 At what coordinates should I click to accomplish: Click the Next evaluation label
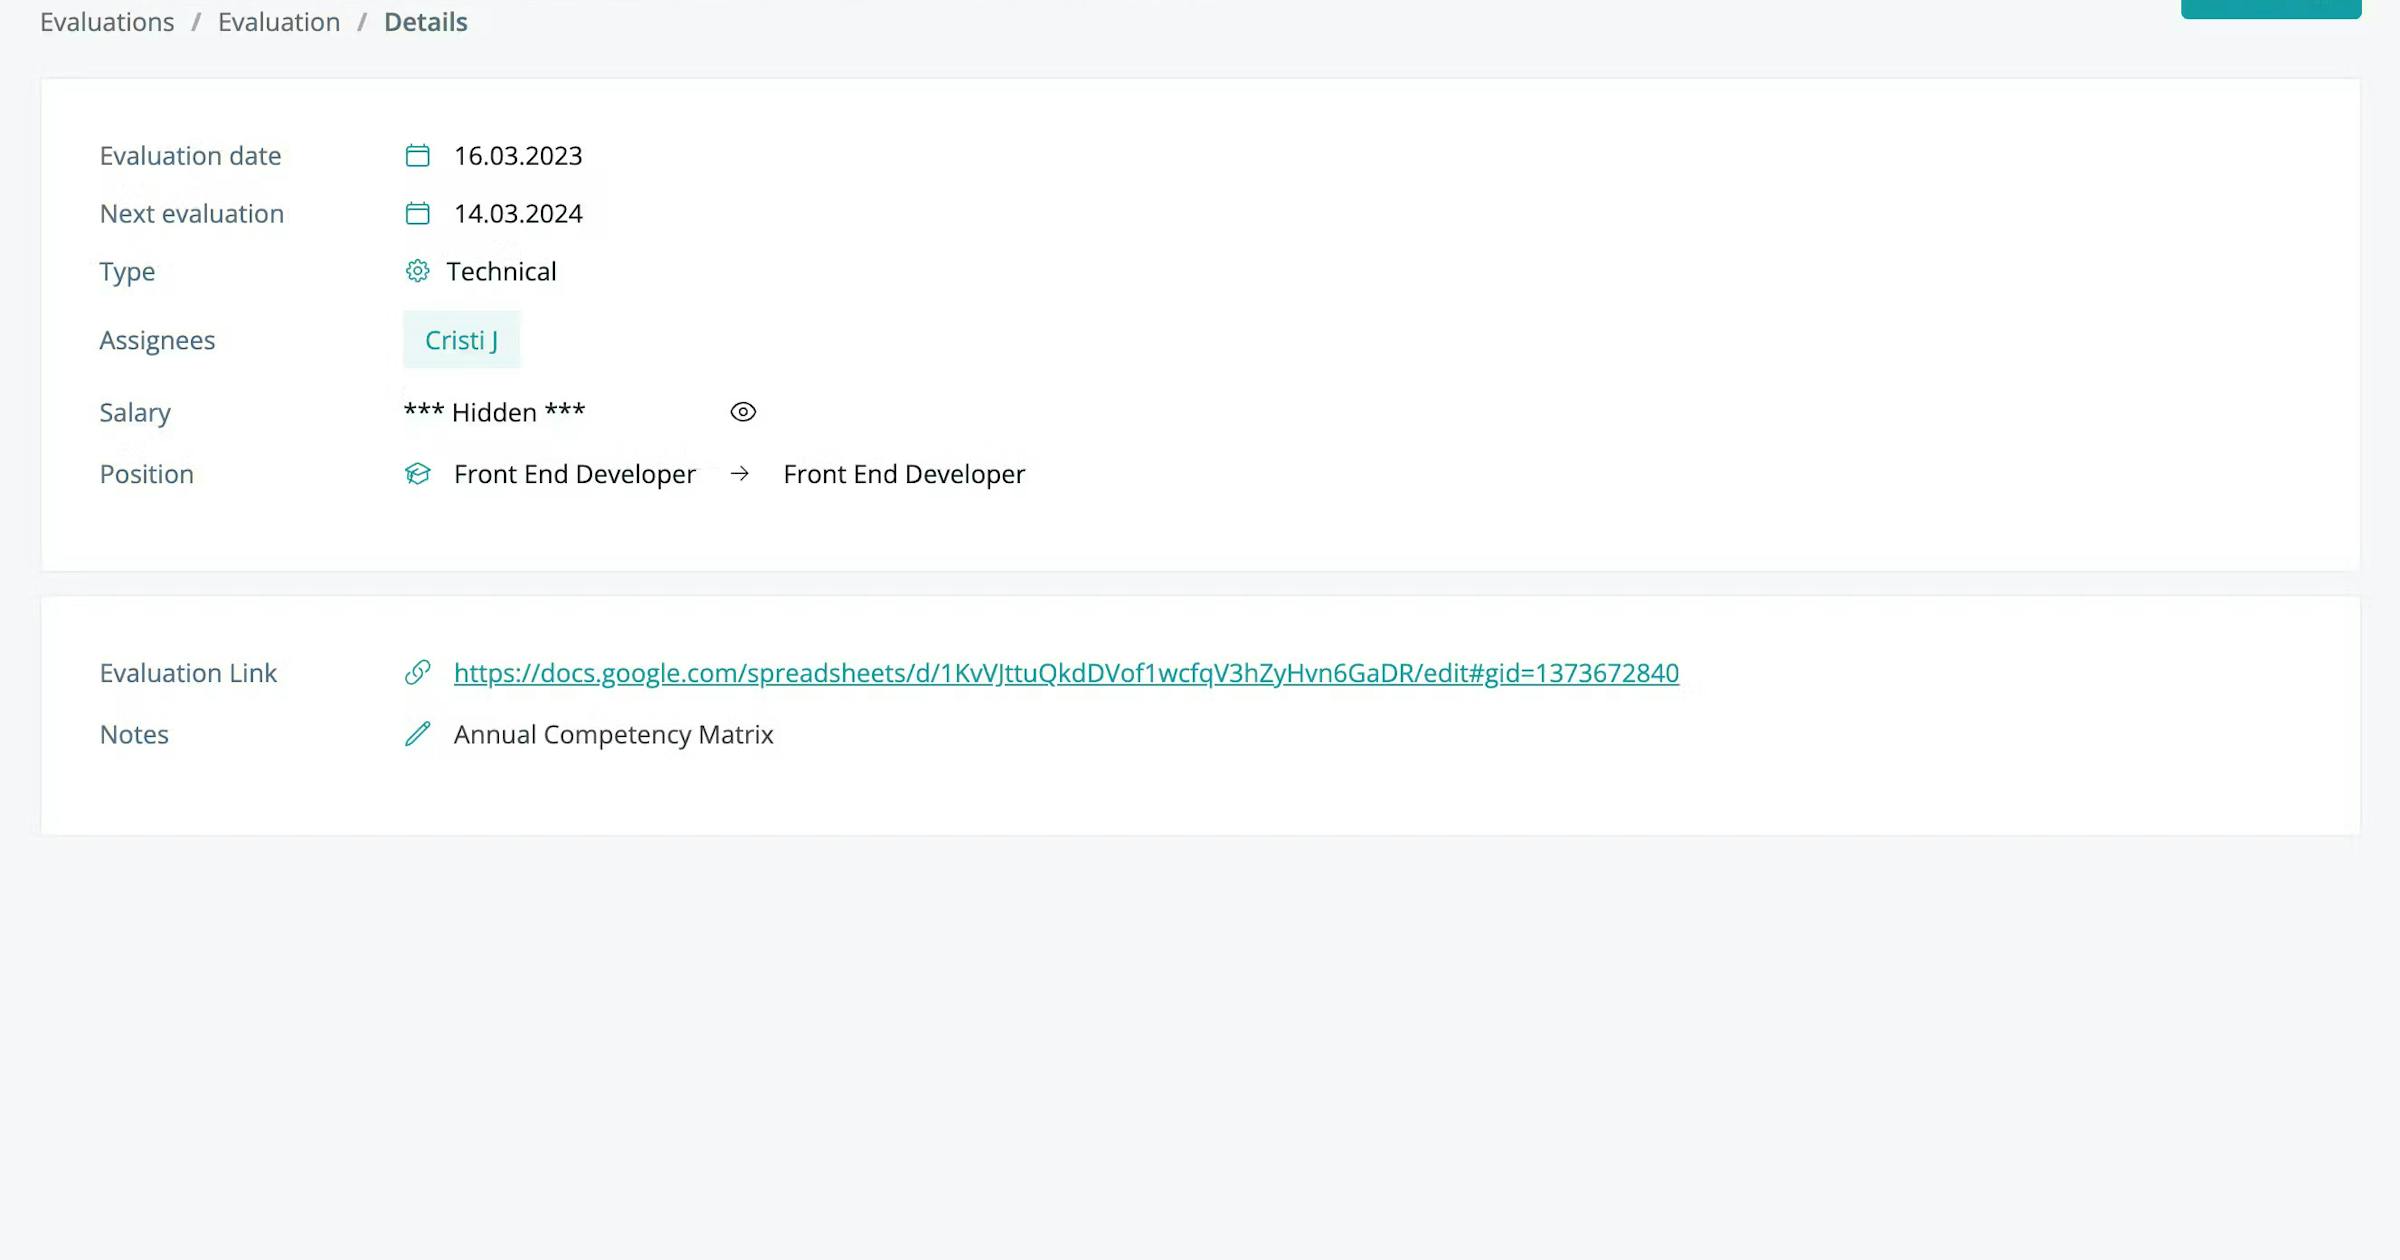point(192,214)
